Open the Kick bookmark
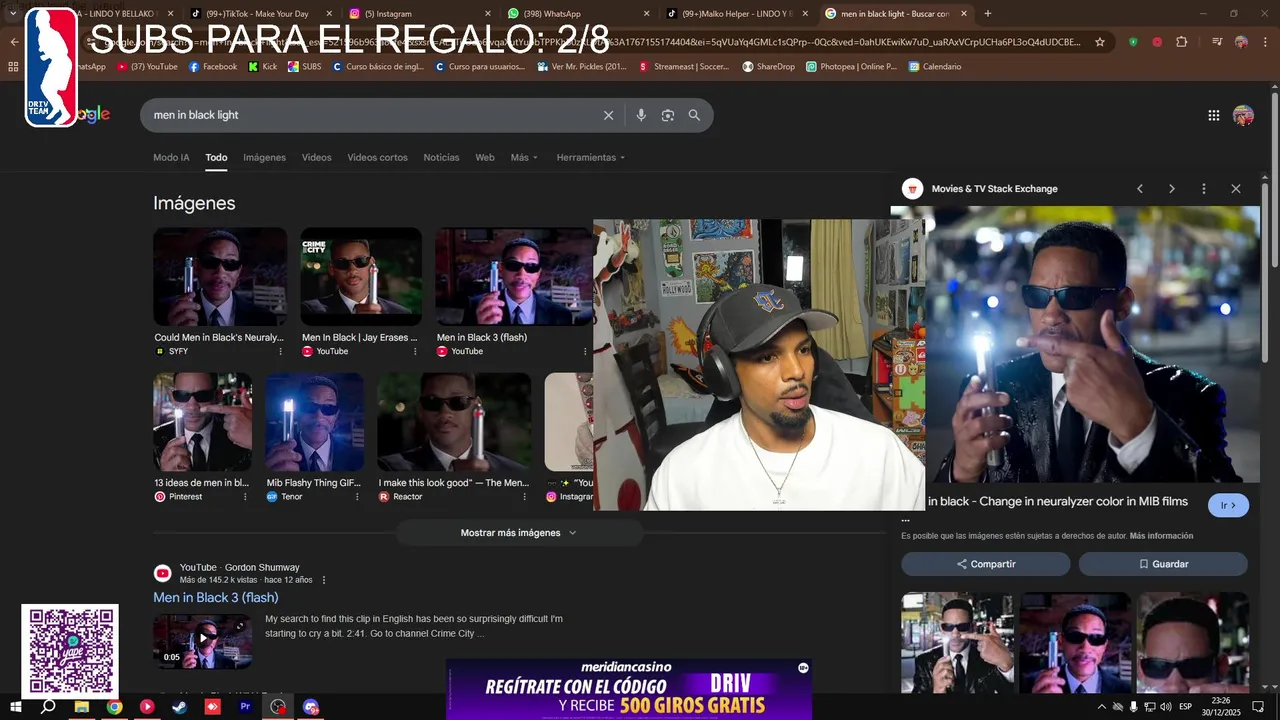 pos(263,67)
